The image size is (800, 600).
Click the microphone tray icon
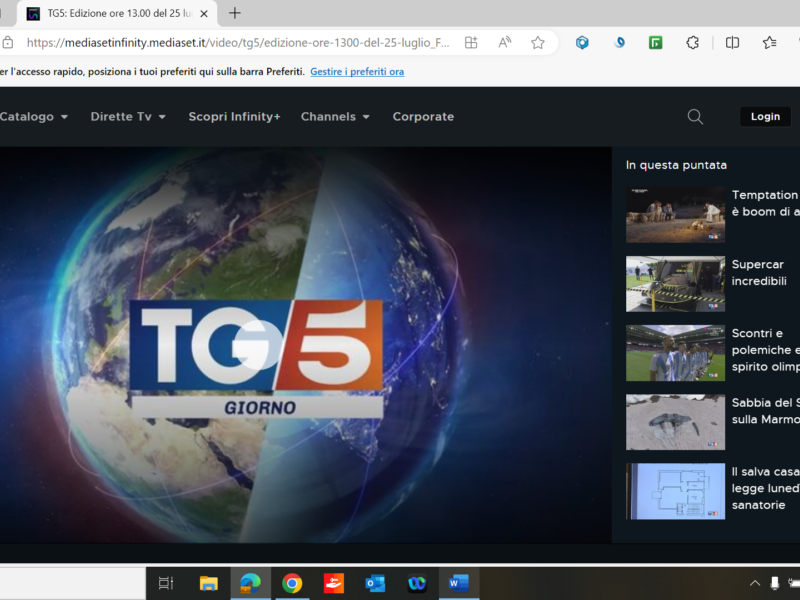[x=774, y=583]
